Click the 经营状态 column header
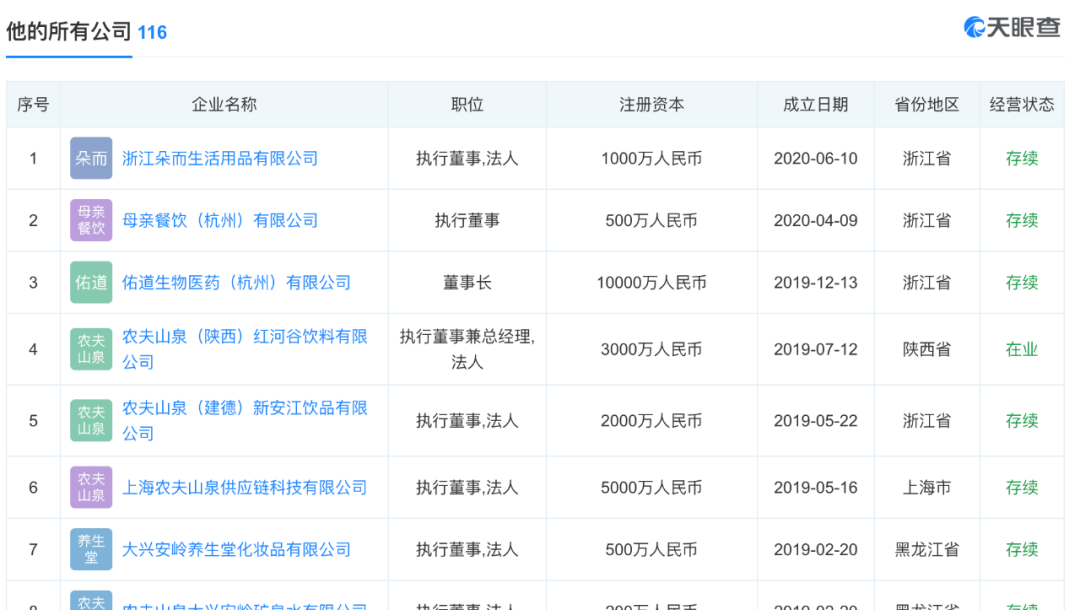The height and width of the screenshot is (610, 1080). tap(1021, 105)
